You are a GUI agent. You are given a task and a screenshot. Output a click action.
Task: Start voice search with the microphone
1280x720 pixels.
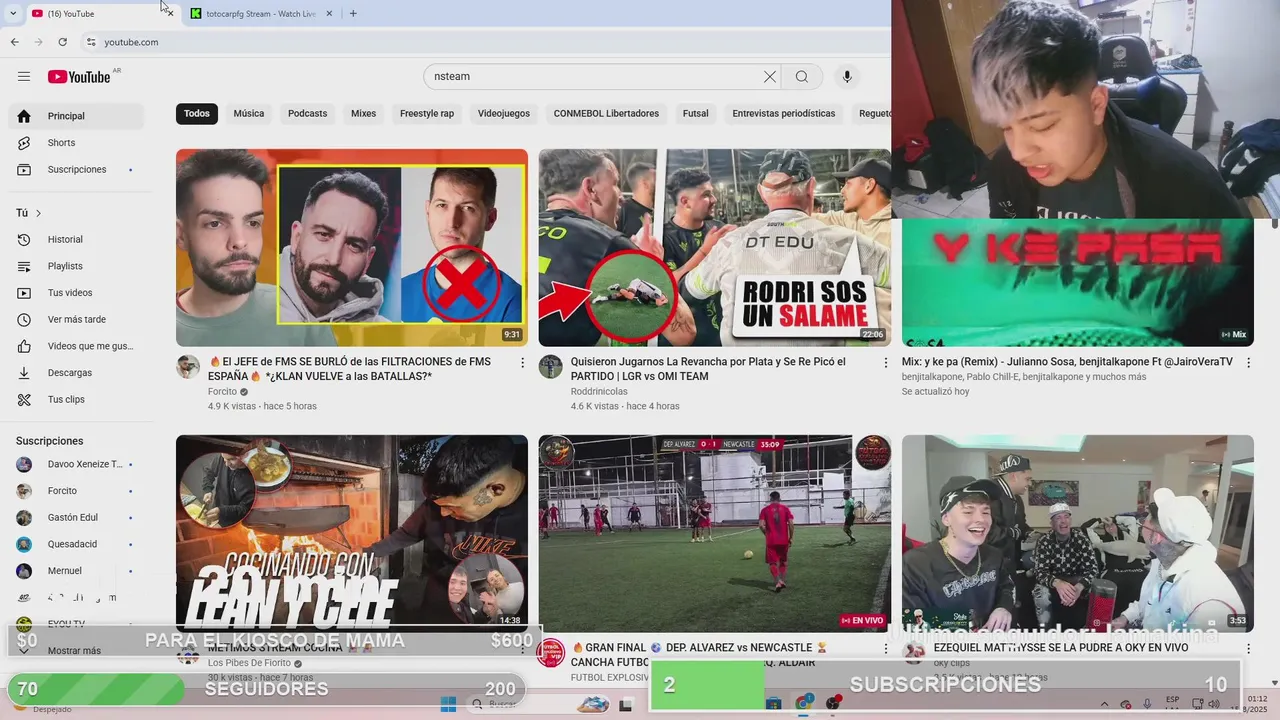click(847, 77)
